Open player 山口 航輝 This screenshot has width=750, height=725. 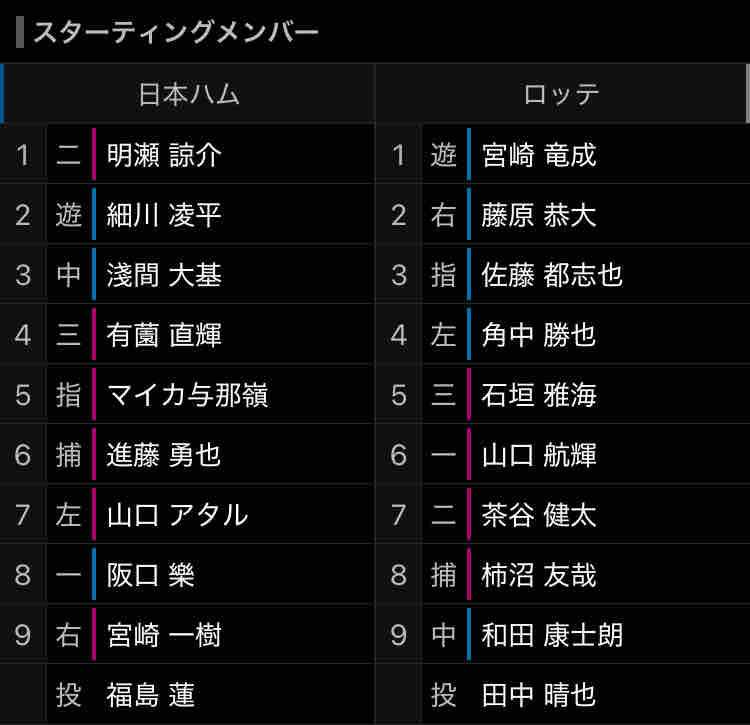[x=539, y=455]
